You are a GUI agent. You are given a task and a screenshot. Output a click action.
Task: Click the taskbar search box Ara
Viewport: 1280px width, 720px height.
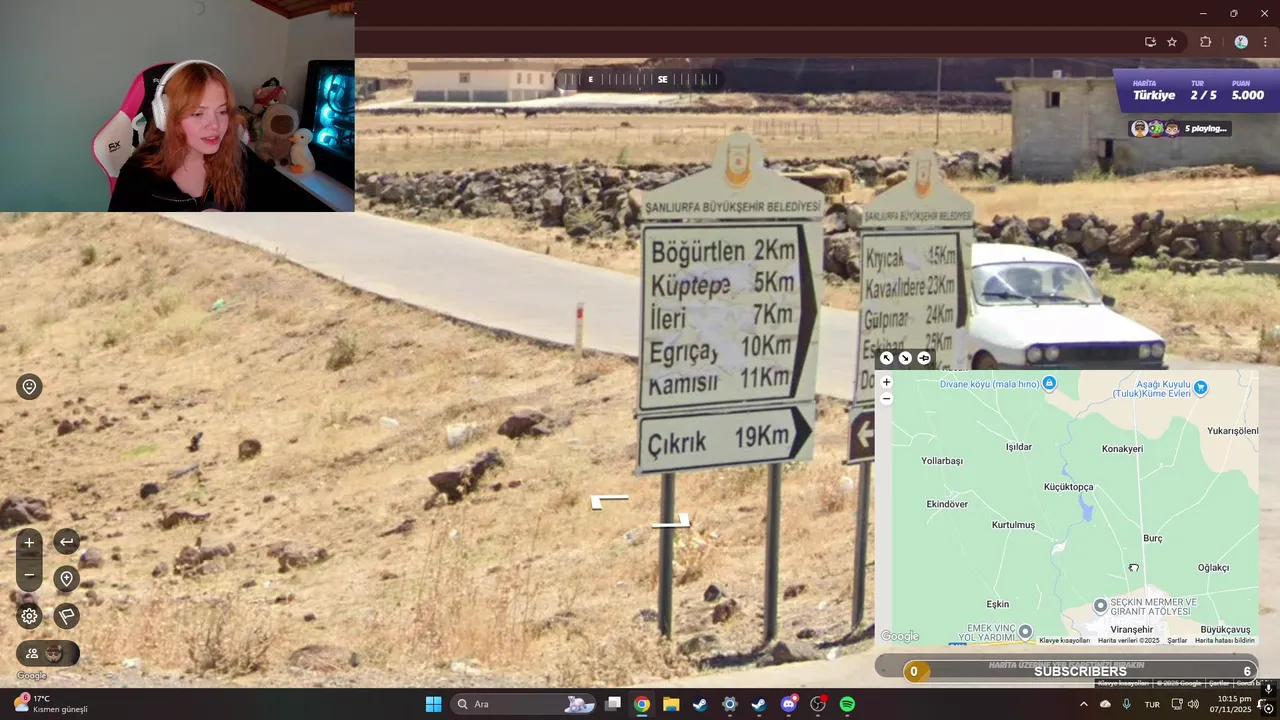(x=525, y=704)
